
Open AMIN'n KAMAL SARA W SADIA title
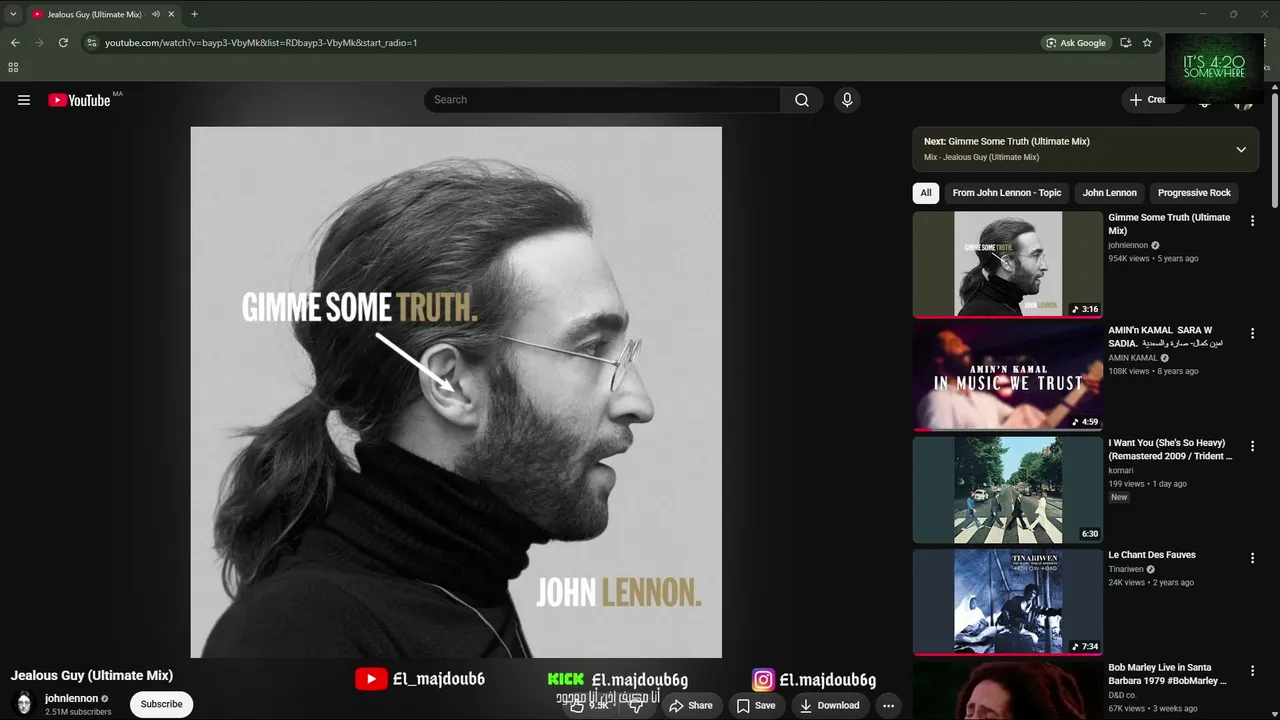coord(1166,337)
